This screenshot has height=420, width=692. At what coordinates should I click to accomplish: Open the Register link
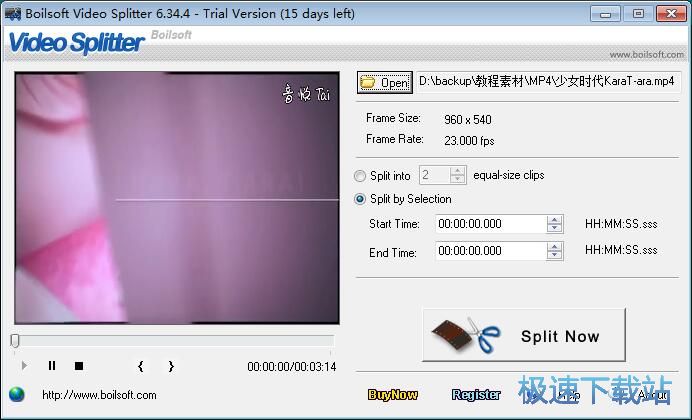pos(476,394)
